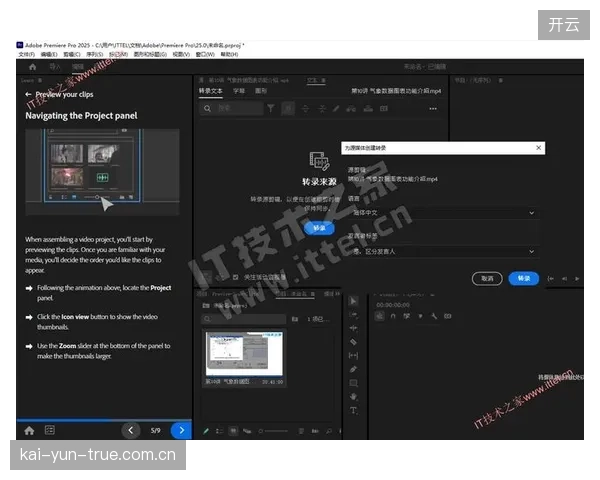This screenshot has width=600, height=480.
Task: Select the Slip tool
Action: point(353,356)
